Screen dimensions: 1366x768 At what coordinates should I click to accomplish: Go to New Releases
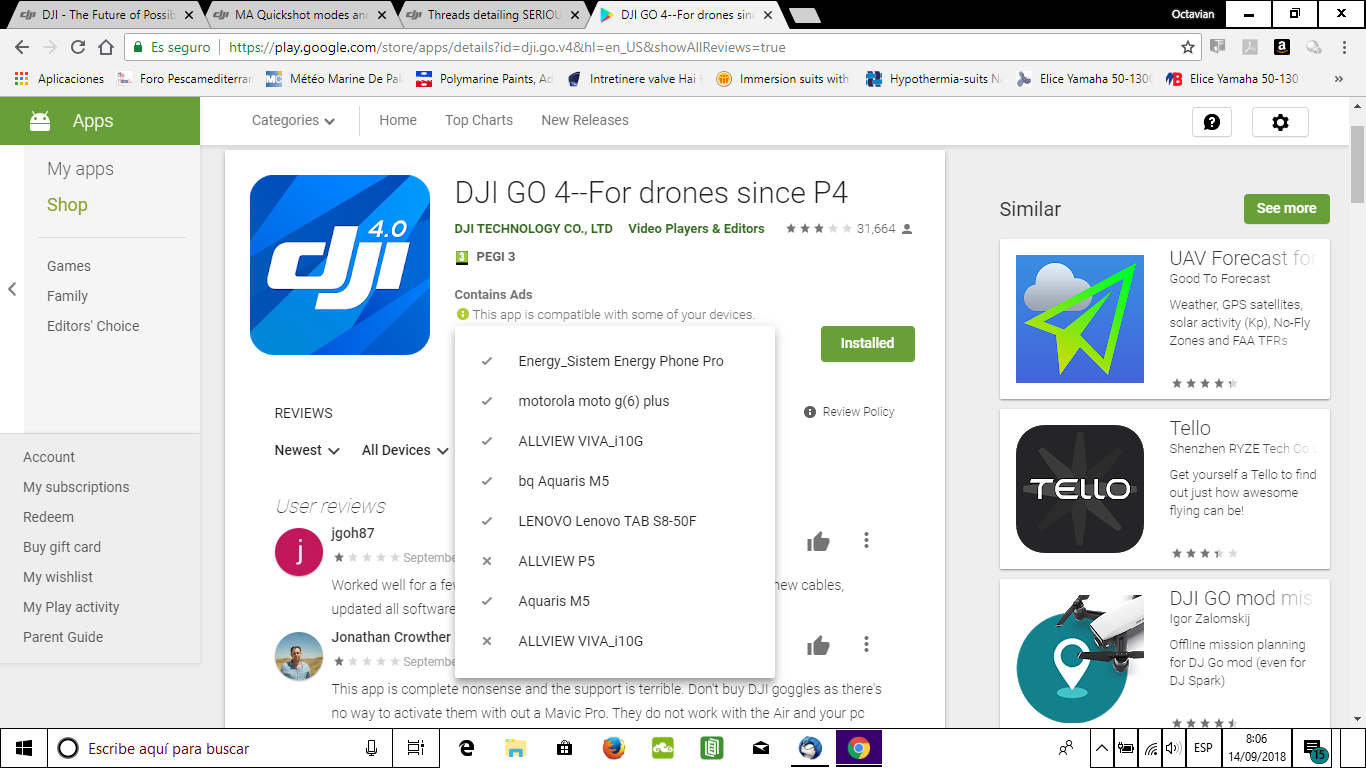click(585, 120)
